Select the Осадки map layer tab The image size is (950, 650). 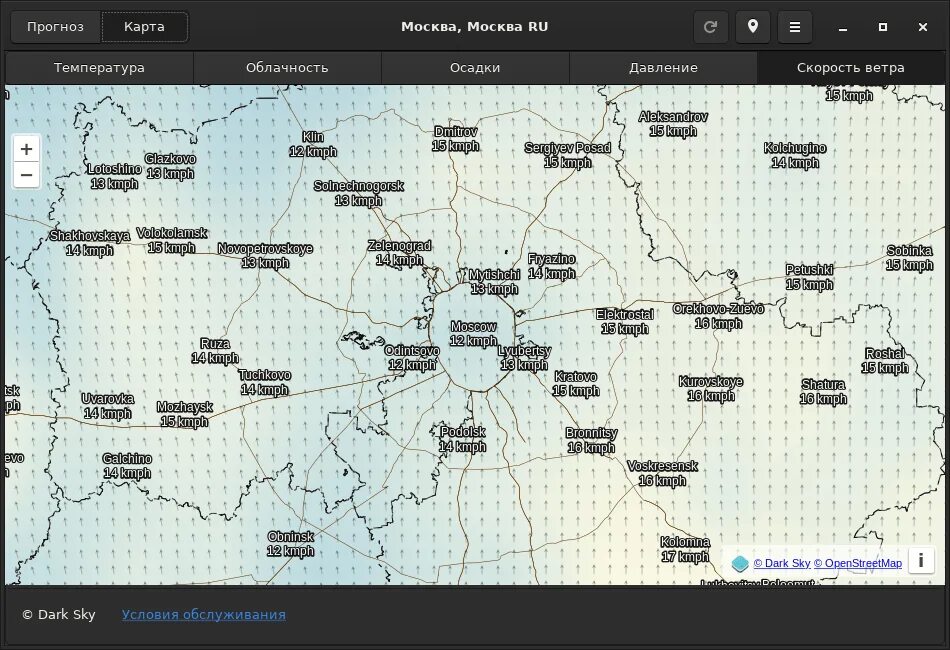pos(475,68)
